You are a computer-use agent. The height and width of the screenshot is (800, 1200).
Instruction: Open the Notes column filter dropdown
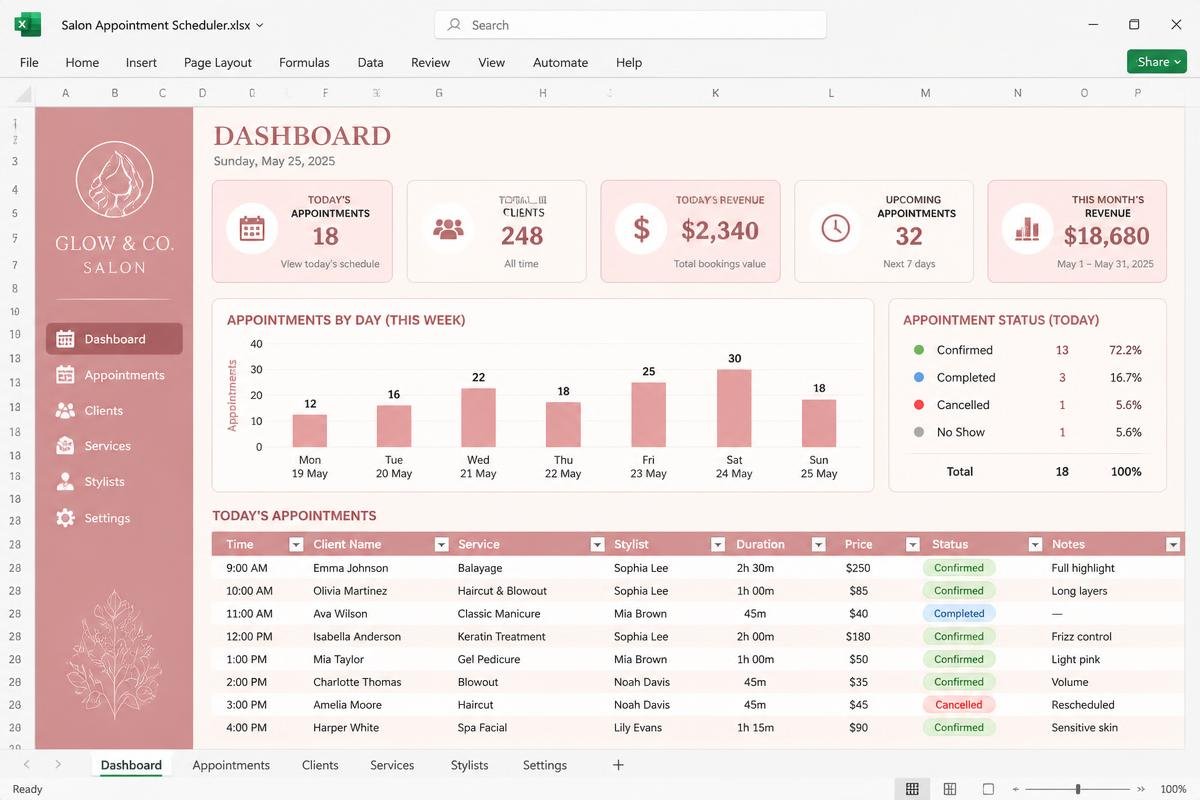[1173, 545]
